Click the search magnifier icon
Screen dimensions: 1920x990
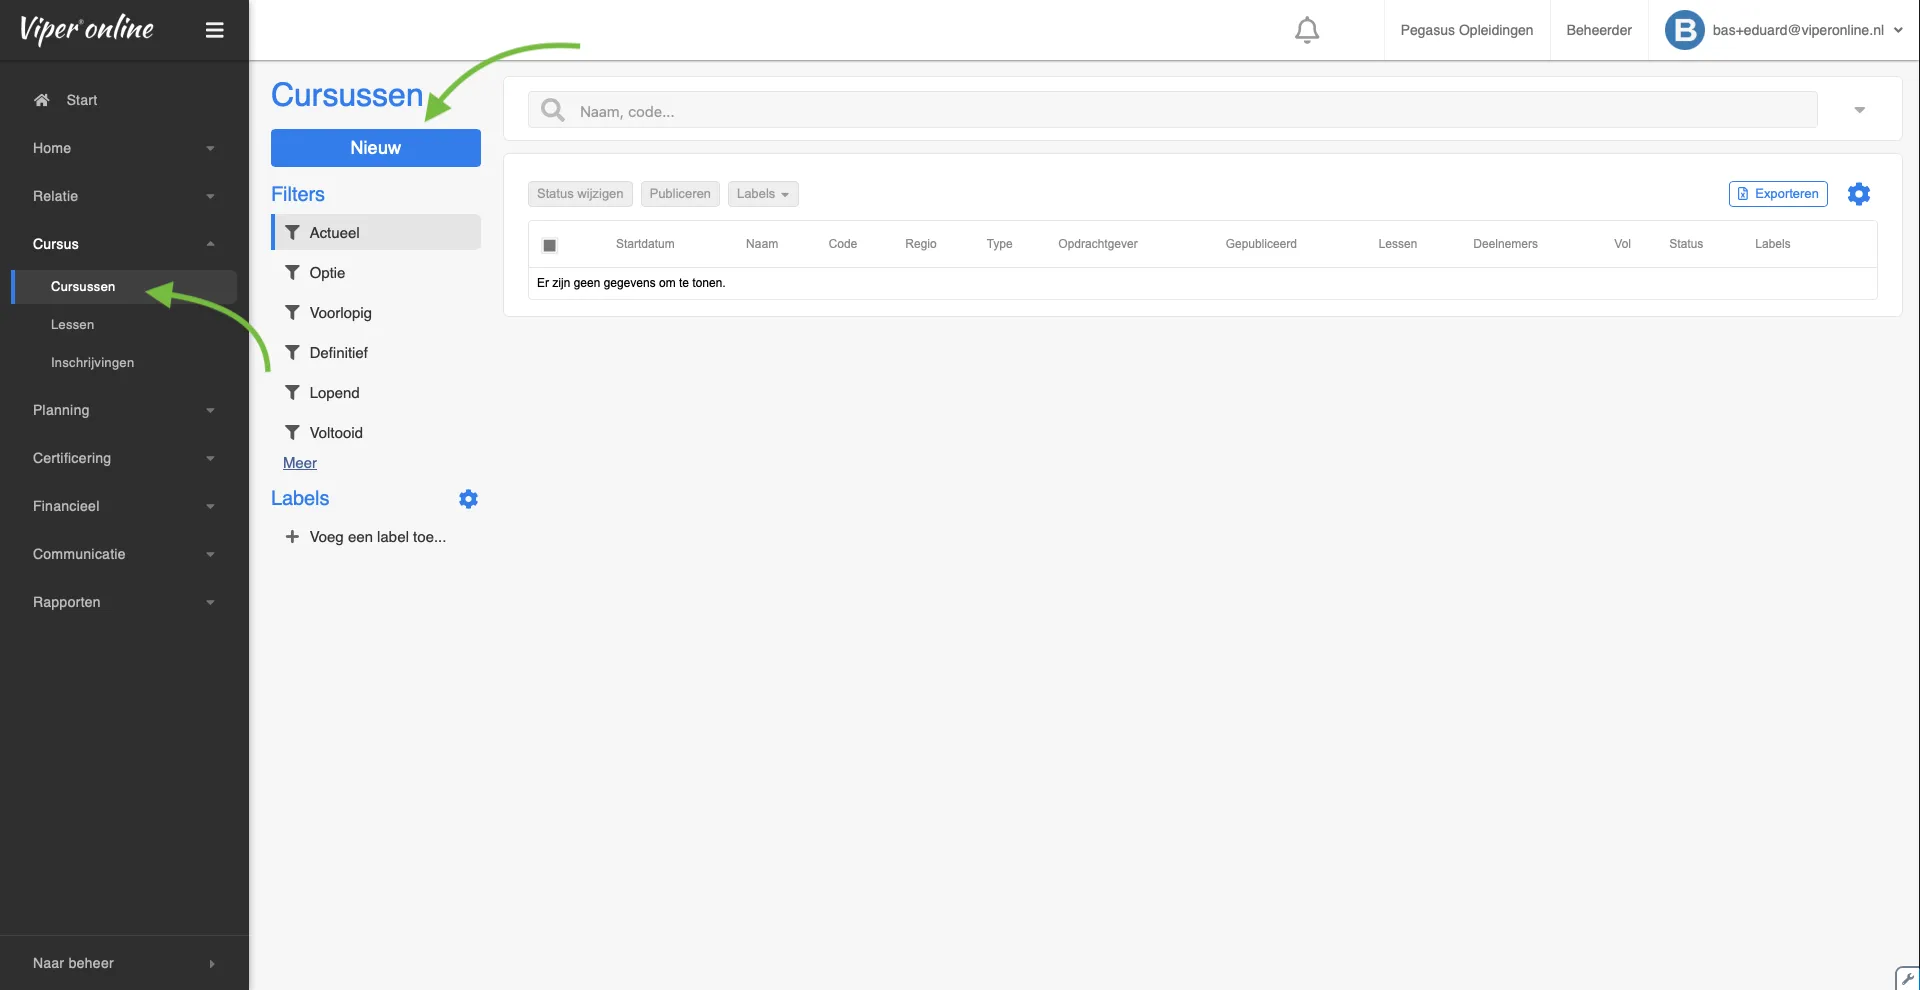[553, 111]
